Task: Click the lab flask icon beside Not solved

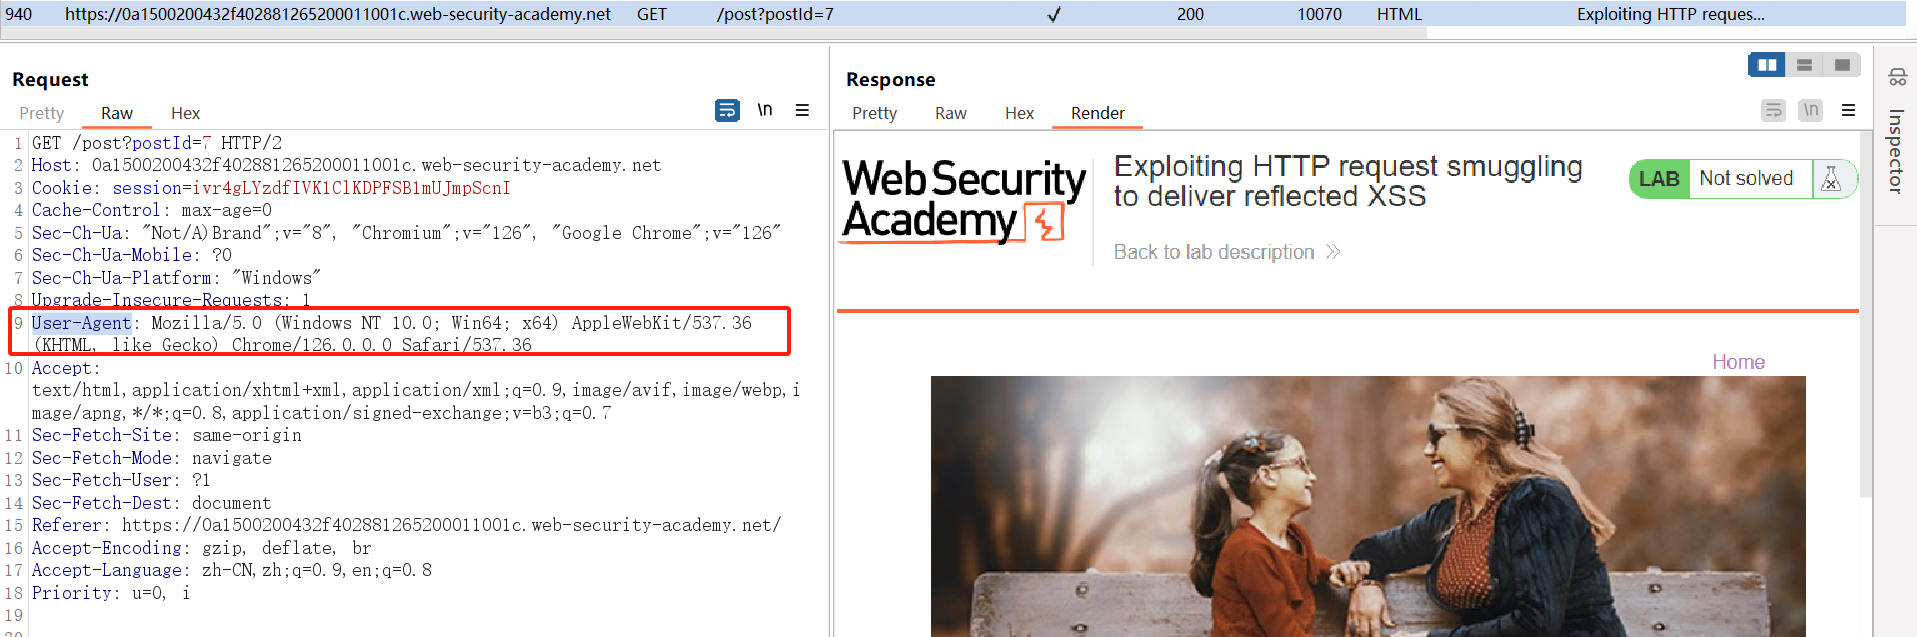Action: 1831,179
